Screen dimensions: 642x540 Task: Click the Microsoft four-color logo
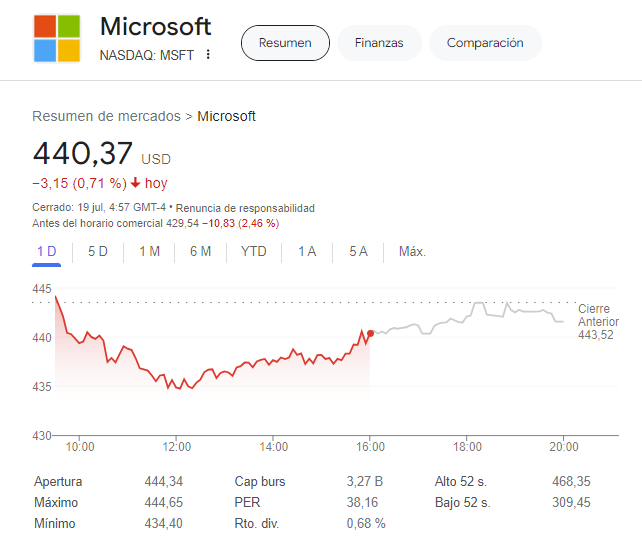57,38
